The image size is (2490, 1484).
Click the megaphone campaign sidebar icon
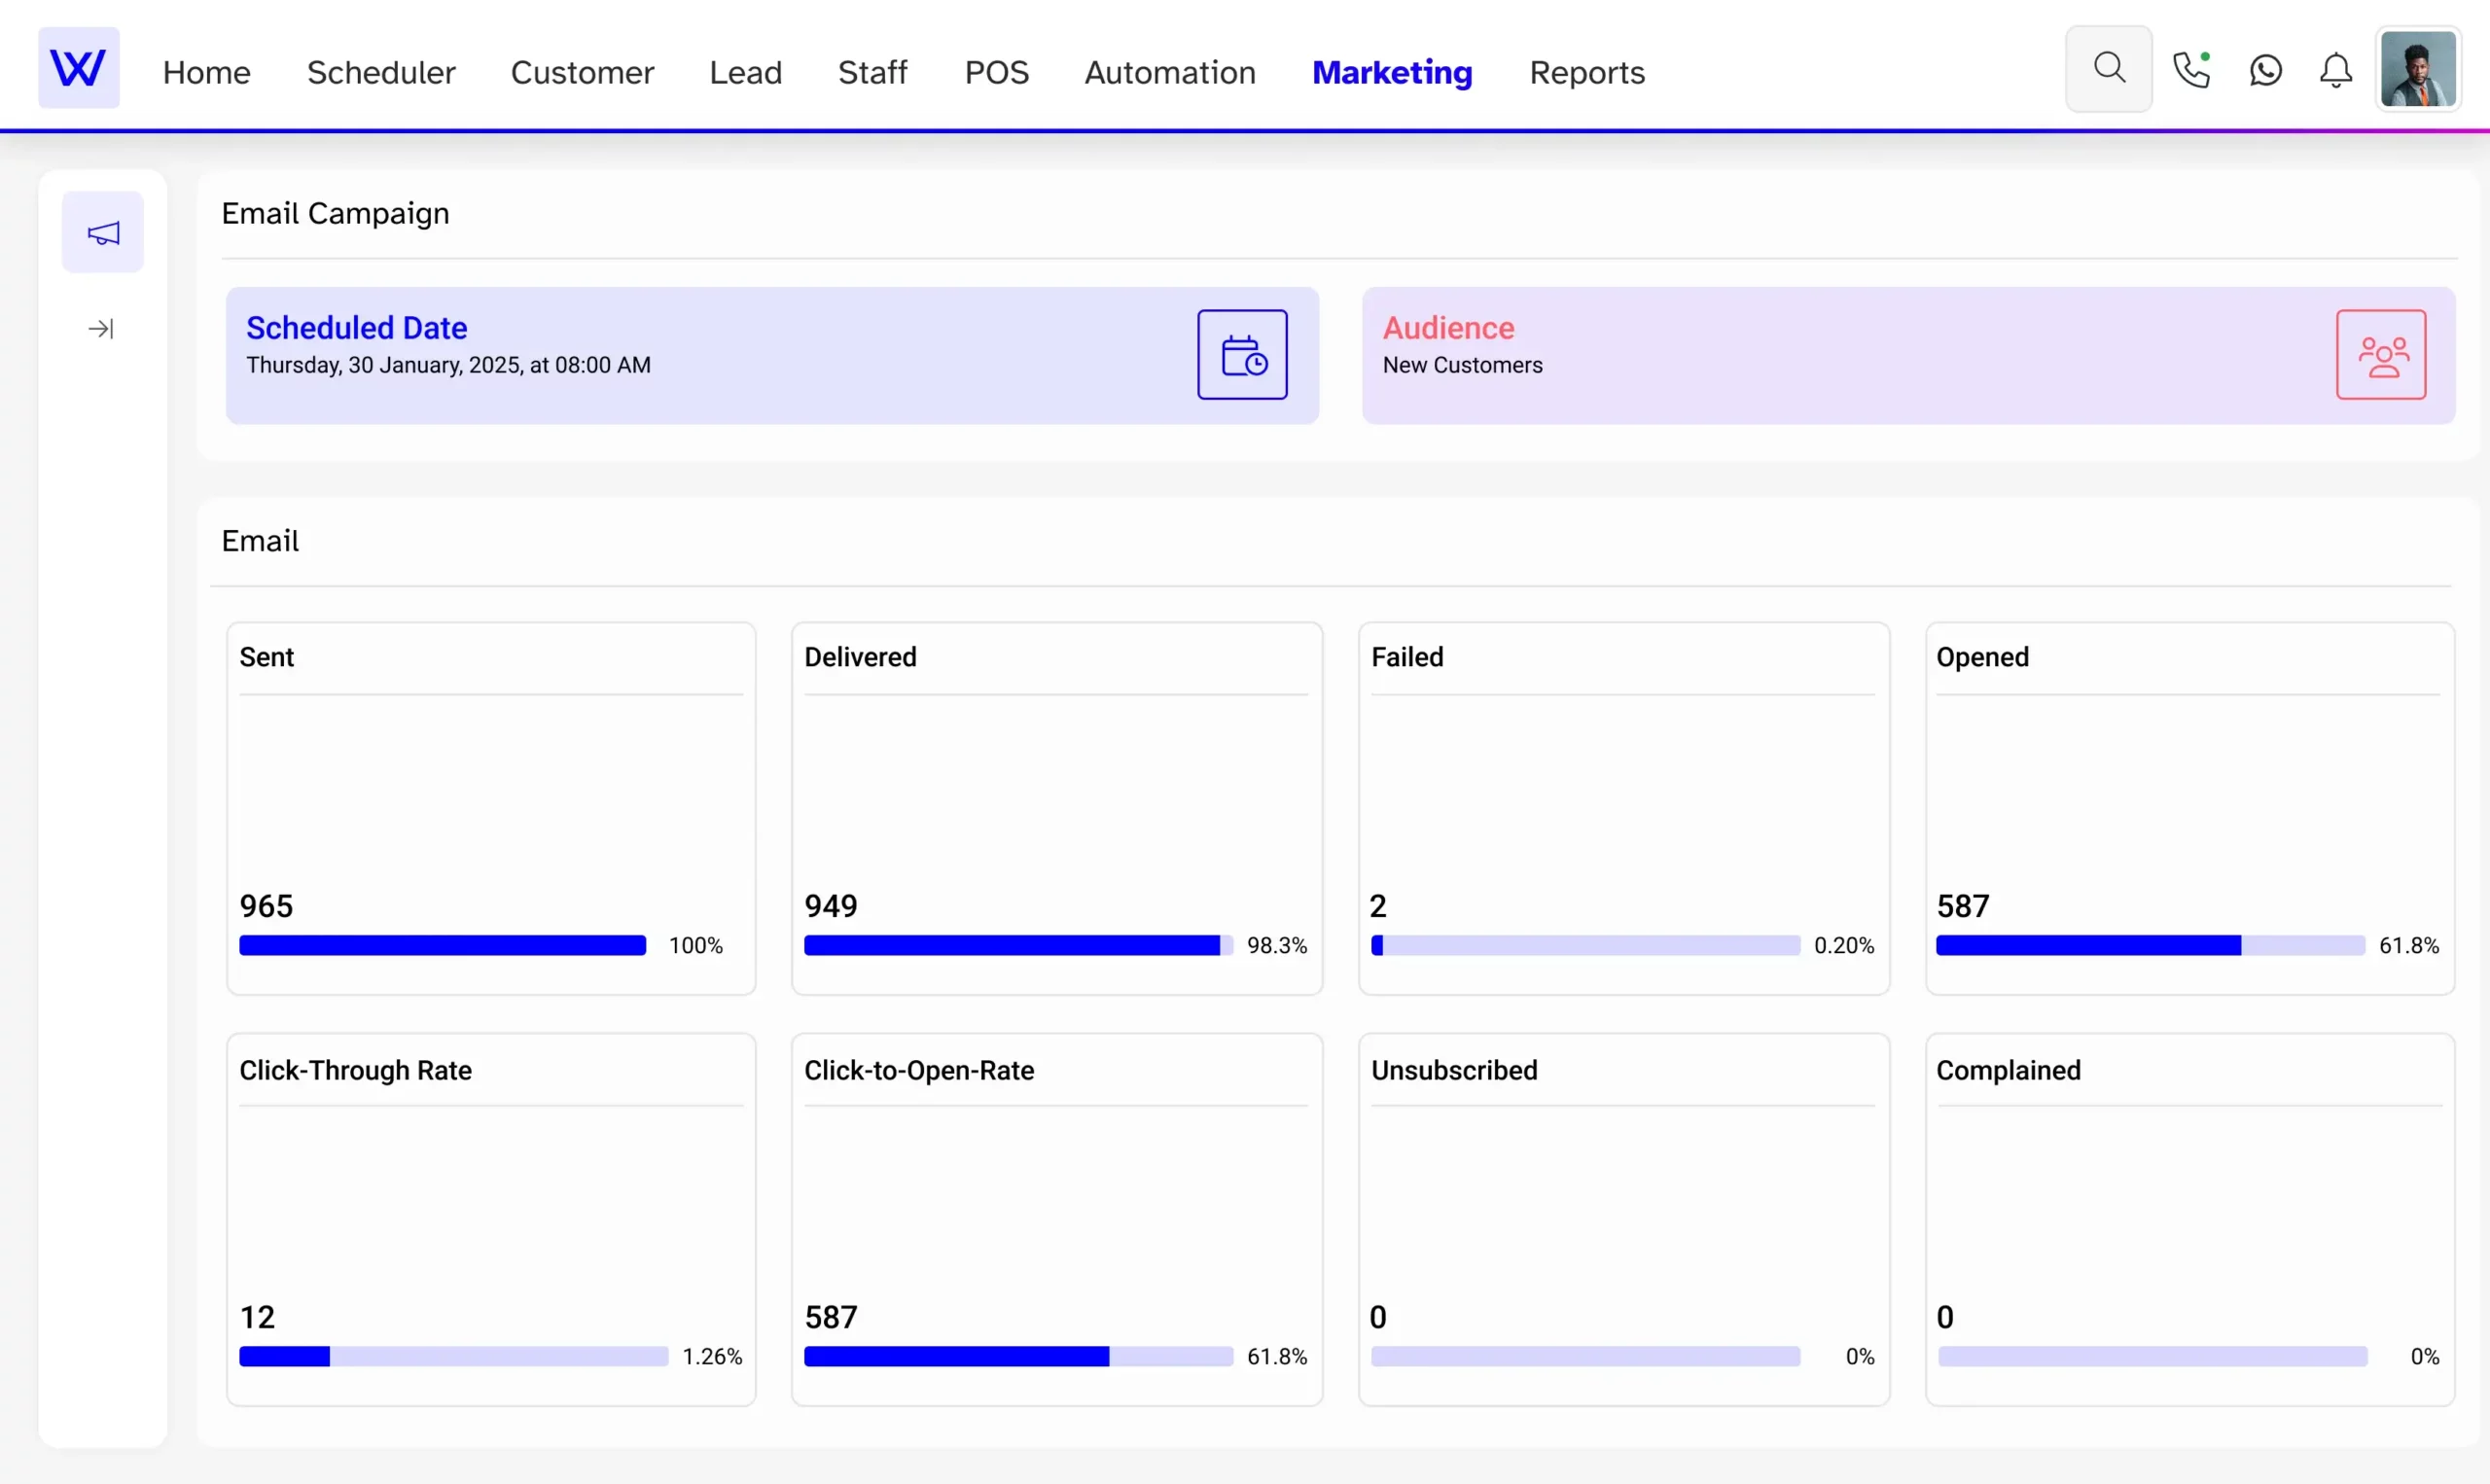coord(103,232)
